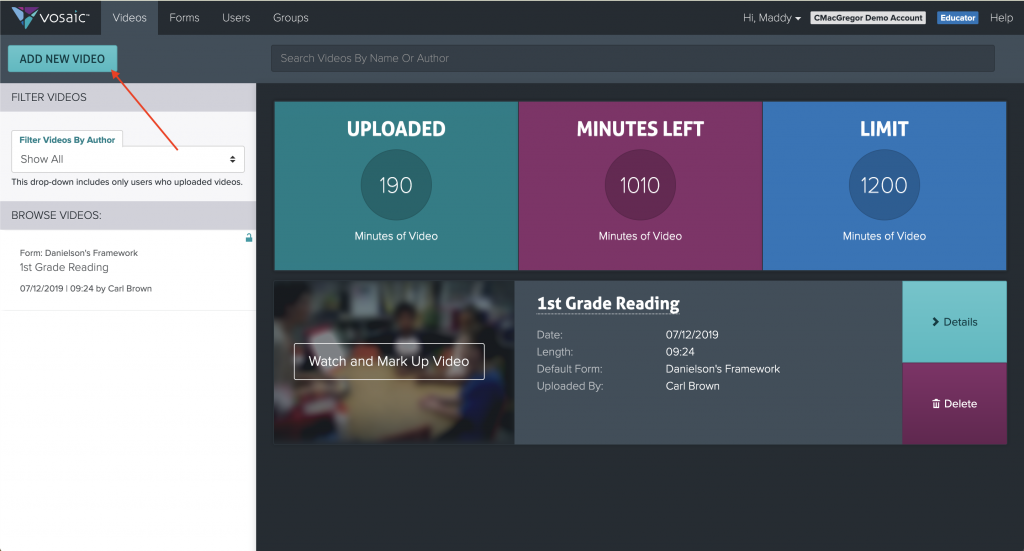Click the Educator role badge
The width and height of the screenshot is (1024, 551).
[x=957, y=18]
